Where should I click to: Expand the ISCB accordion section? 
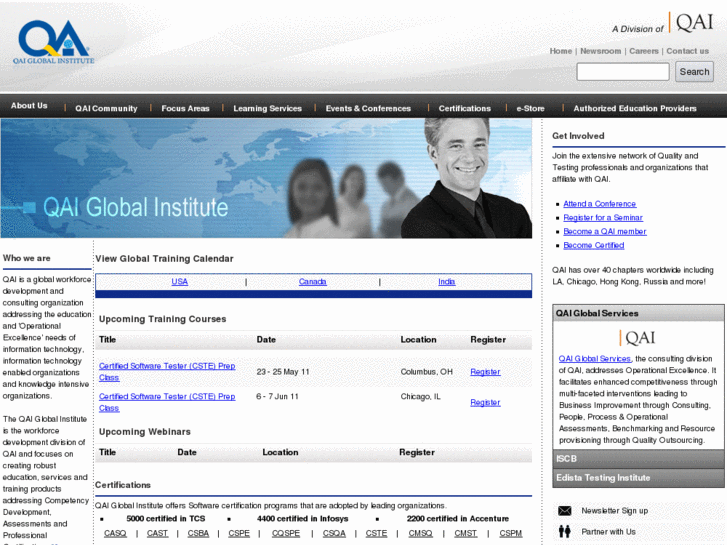[x=638, y=459]
